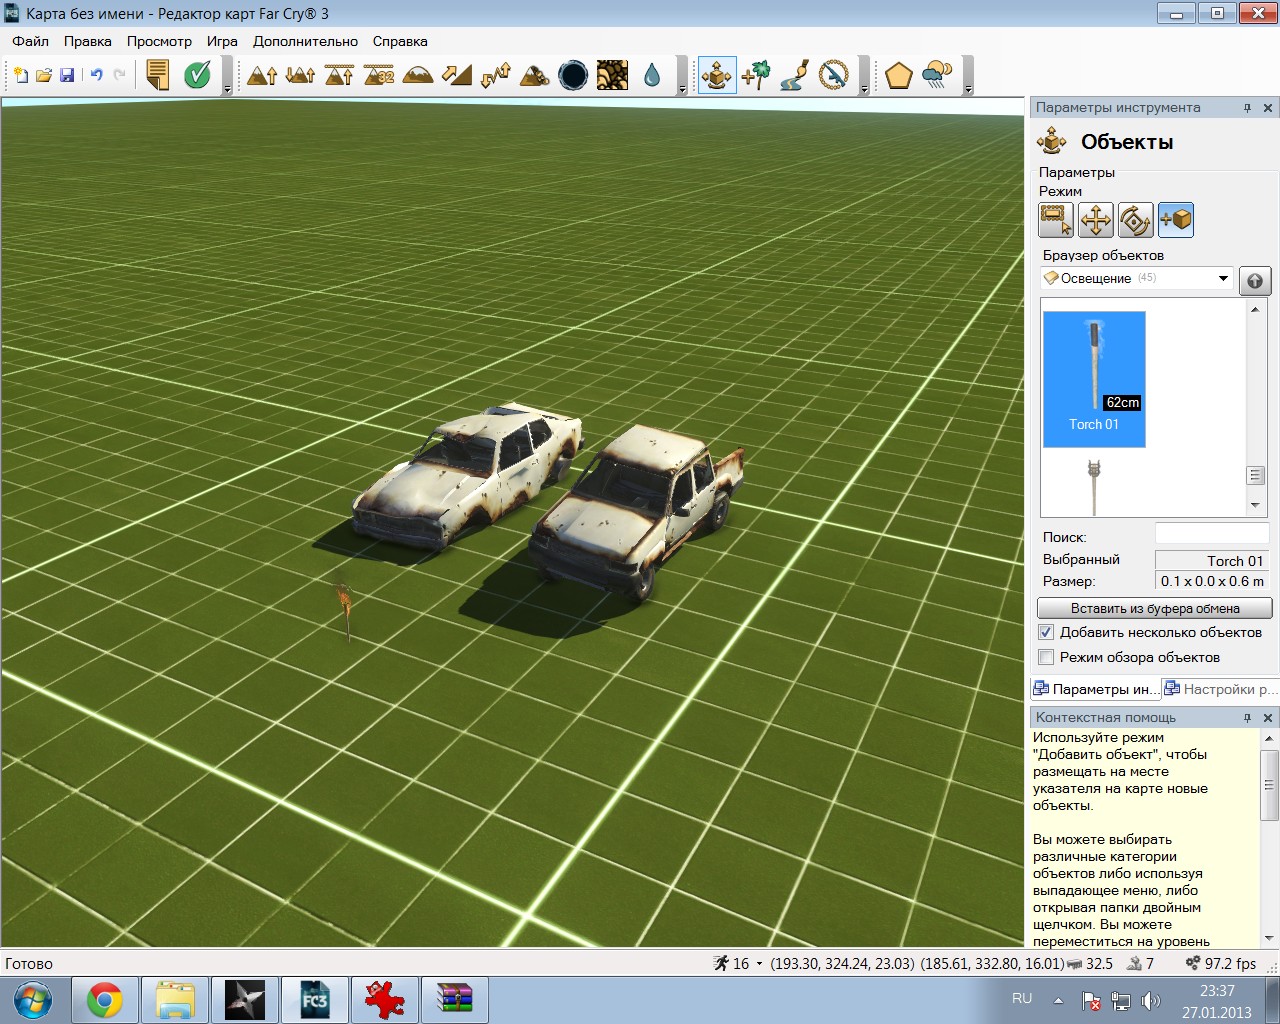1280x1024 pixels.
Task: Choose the rotate object mode icon
Action: tap(1136, 220)
